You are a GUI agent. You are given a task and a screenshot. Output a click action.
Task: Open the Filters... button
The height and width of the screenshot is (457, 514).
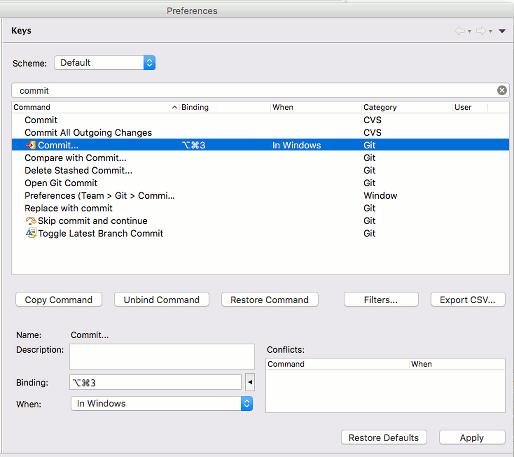coord(381,300)
